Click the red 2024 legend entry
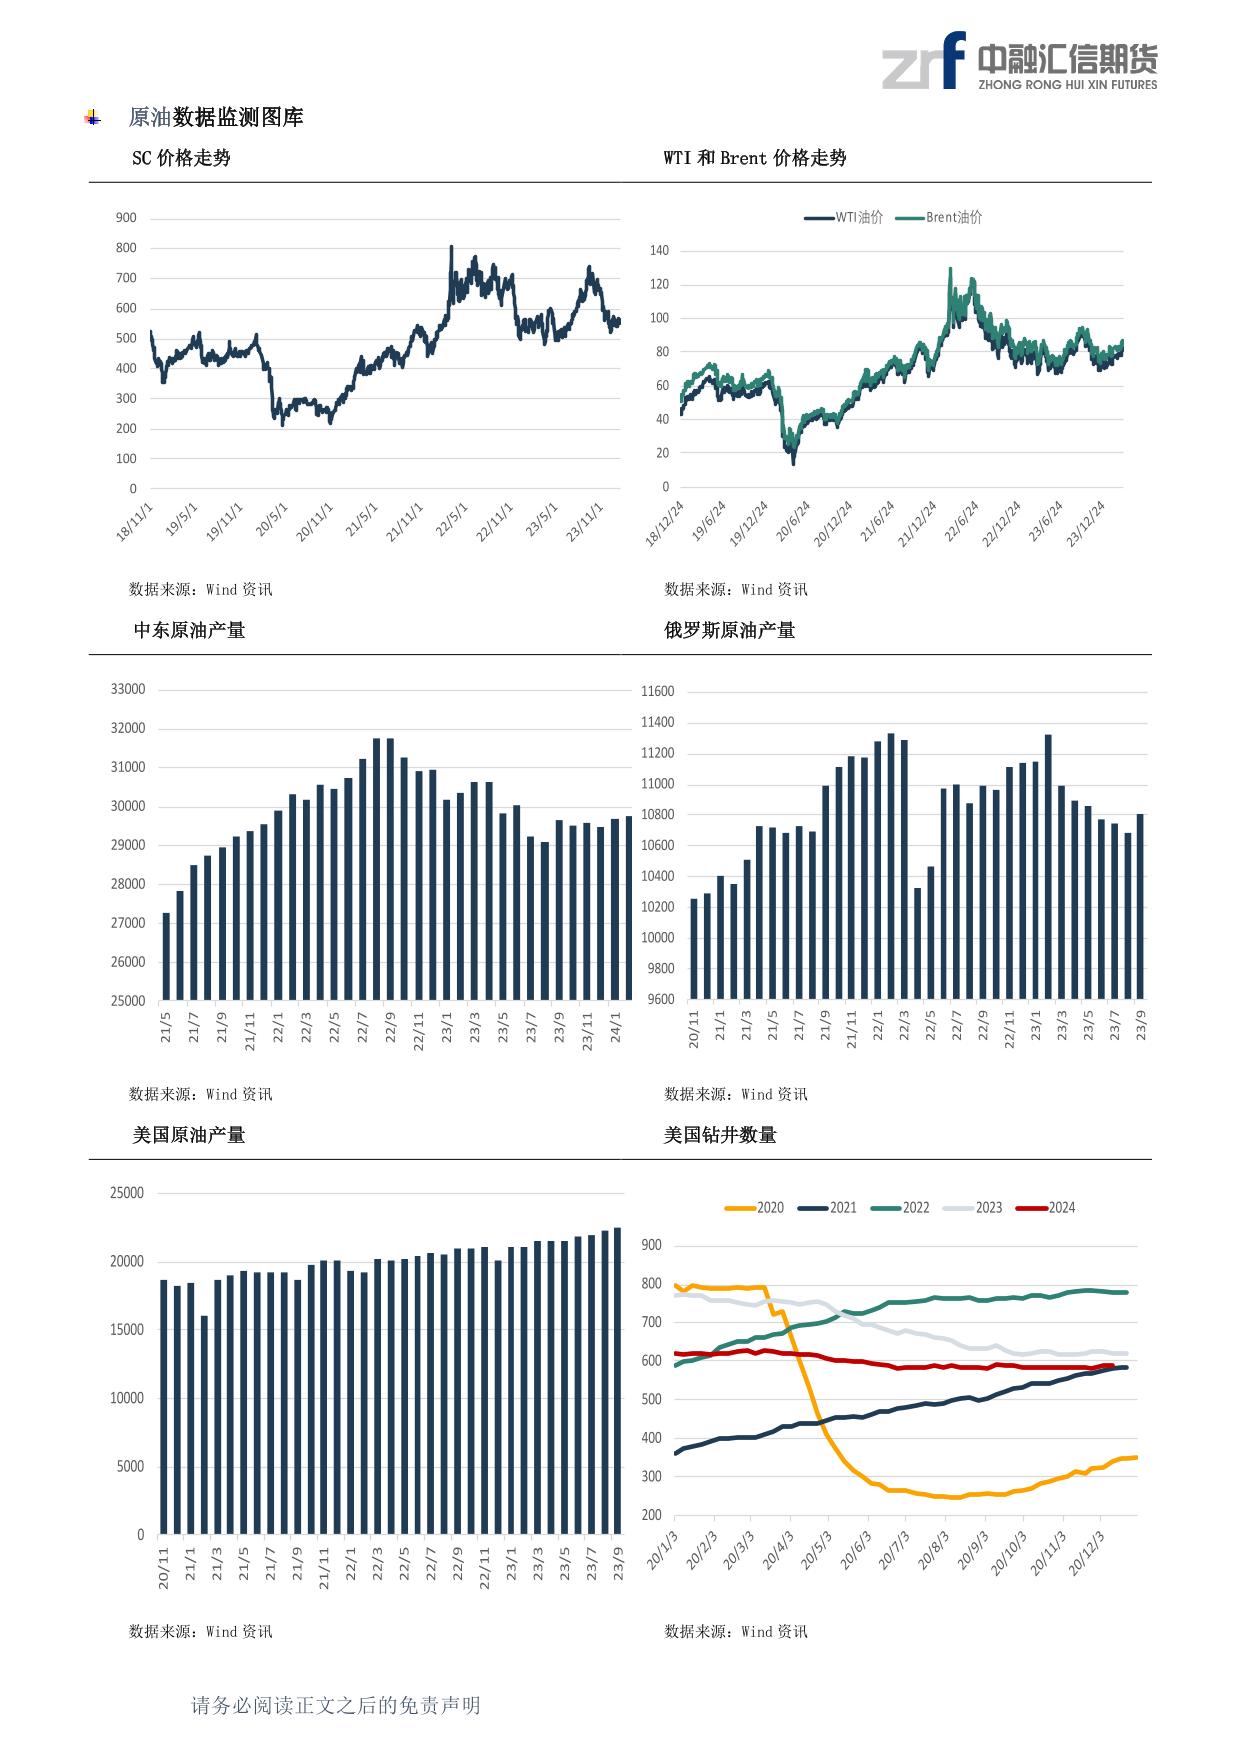 [x=1046, y=1208]
